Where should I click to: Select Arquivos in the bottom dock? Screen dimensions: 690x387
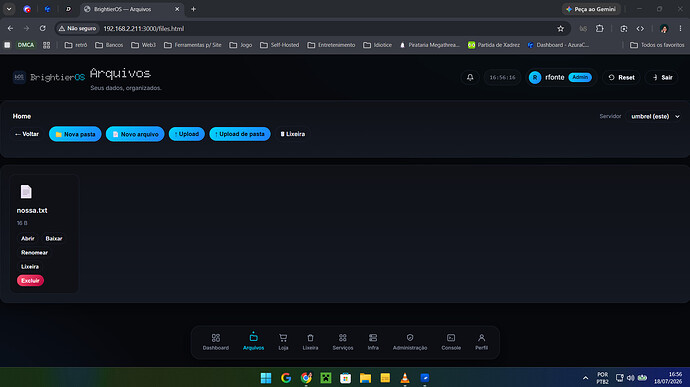(253, 342)
